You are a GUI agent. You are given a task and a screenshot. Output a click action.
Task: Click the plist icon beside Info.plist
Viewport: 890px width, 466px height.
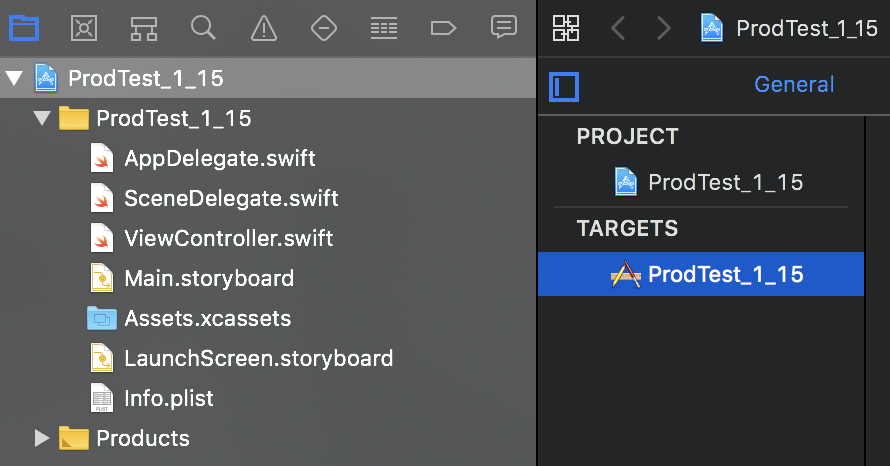pos(102,398)
